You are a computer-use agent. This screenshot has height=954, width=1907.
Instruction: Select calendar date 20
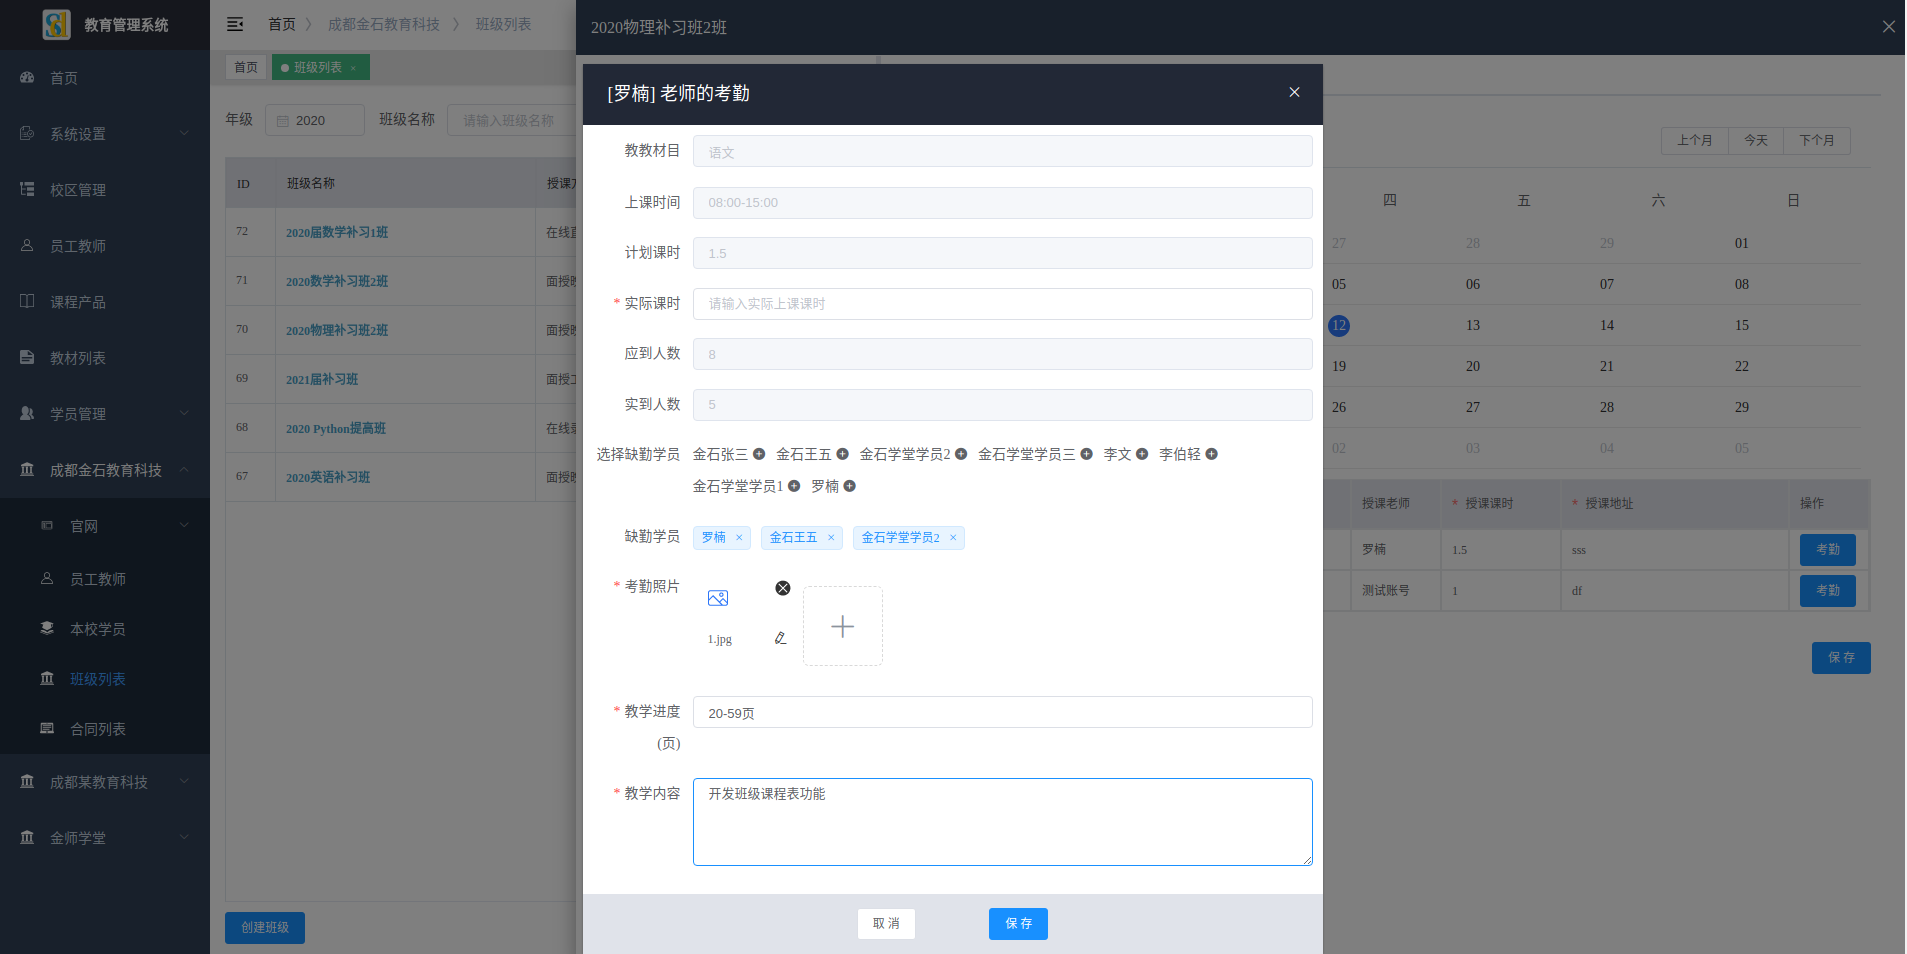pyautogui.click(x=1473, y=366)
